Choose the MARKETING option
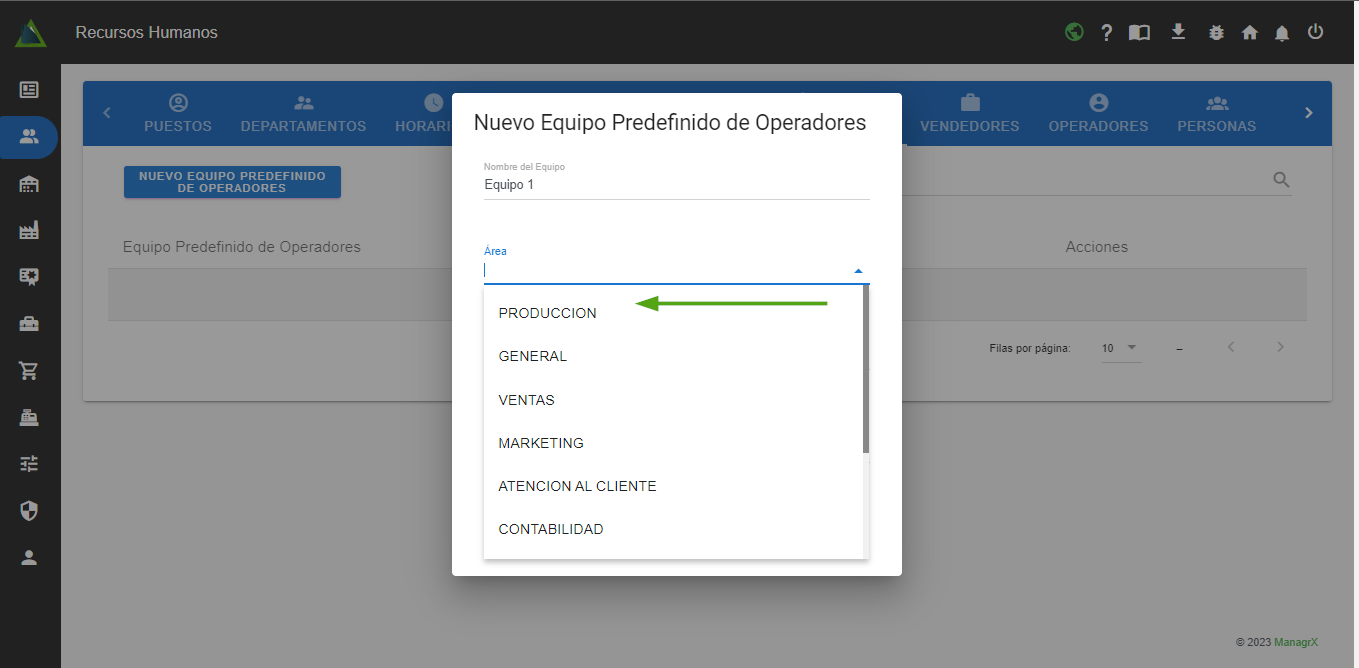 coord(541,443)
